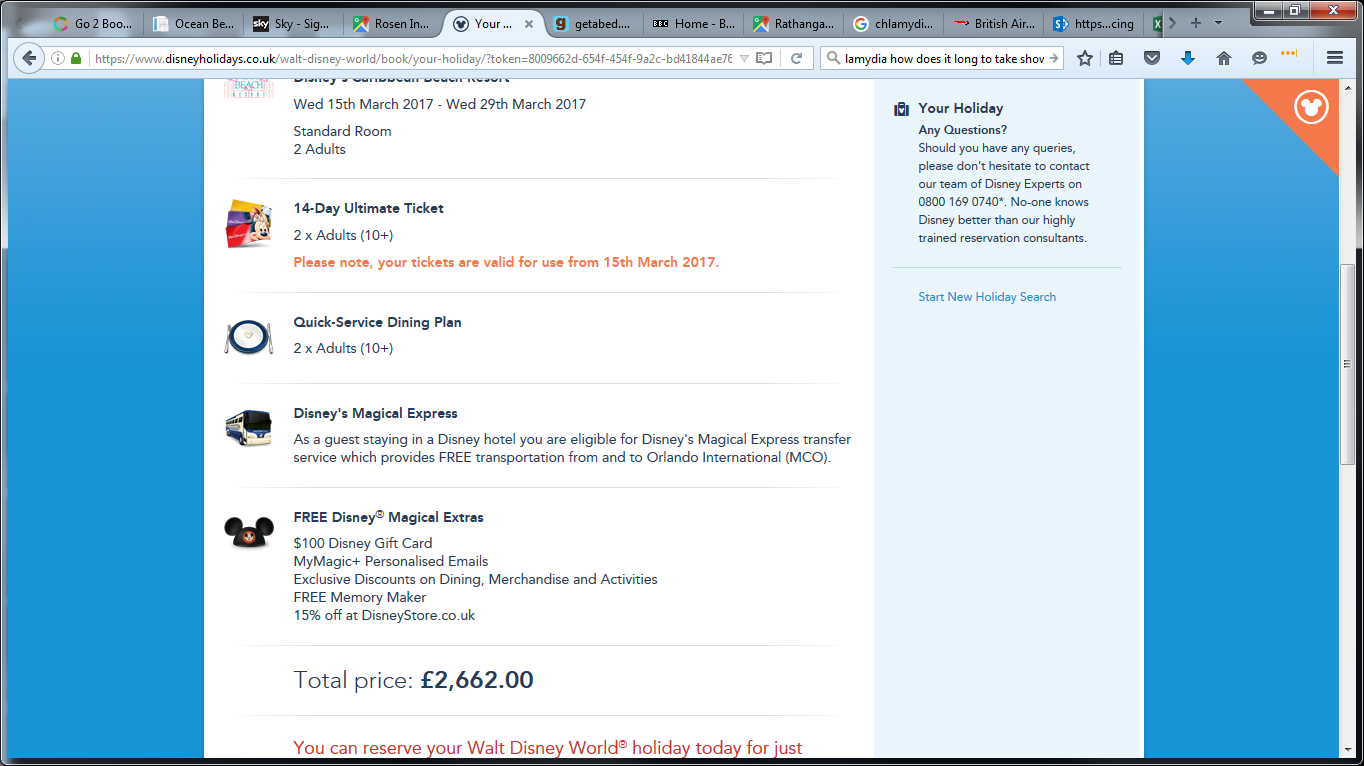Bookmark this page with the star
The height and width of the screenshot is (766, 1364).
1085,58
